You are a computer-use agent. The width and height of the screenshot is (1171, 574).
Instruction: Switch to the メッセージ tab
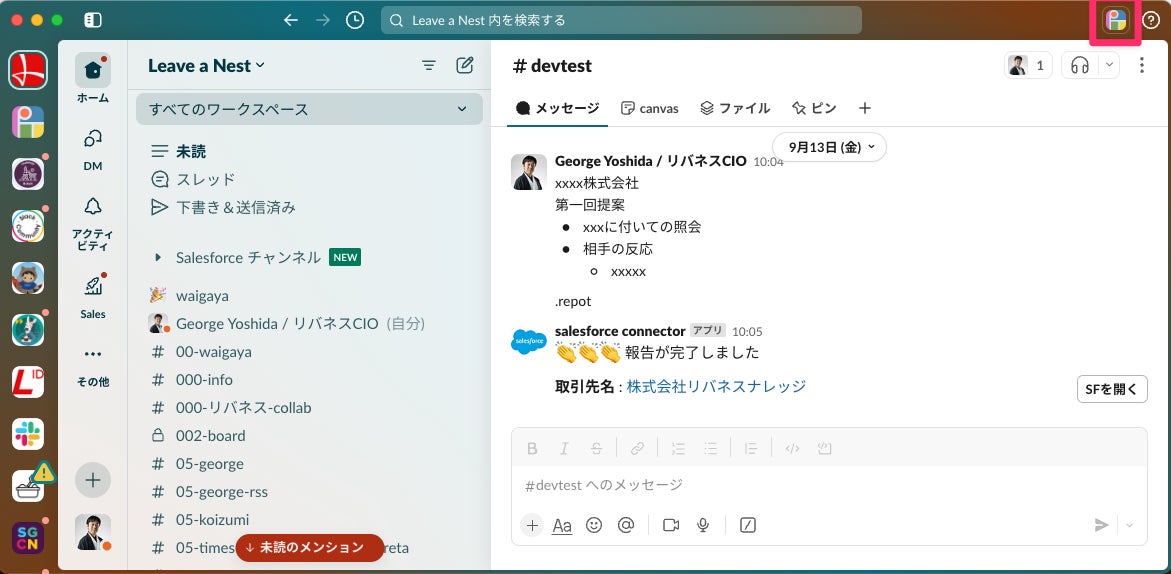[x=558, y=108]
